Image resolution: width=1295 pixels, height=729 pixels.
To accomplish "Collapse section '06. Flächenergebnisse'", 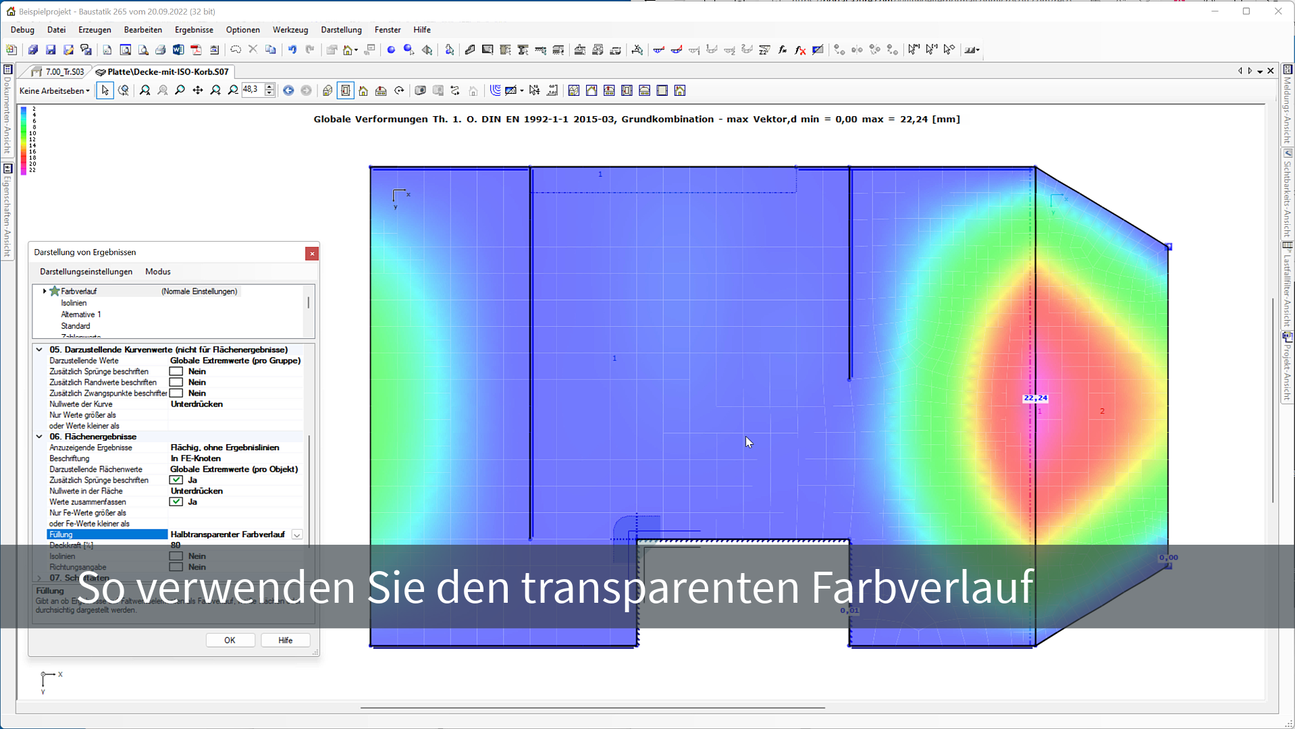I will pos(40,436).
